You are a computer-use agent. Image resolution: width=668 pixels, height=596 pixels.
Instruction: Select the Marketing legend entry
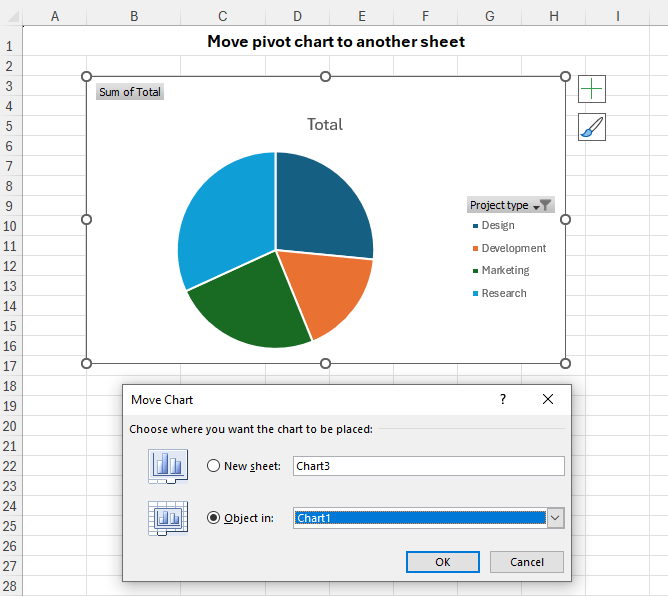tap(501, 271)
